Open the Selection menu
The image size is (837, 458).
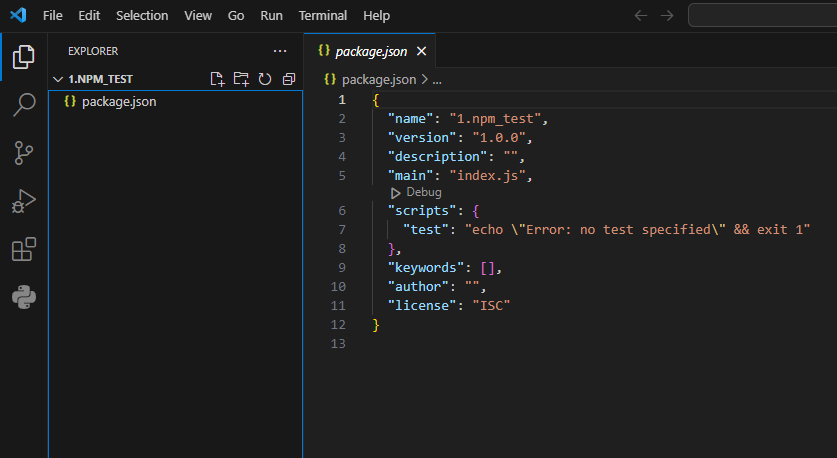click(142, 16)
